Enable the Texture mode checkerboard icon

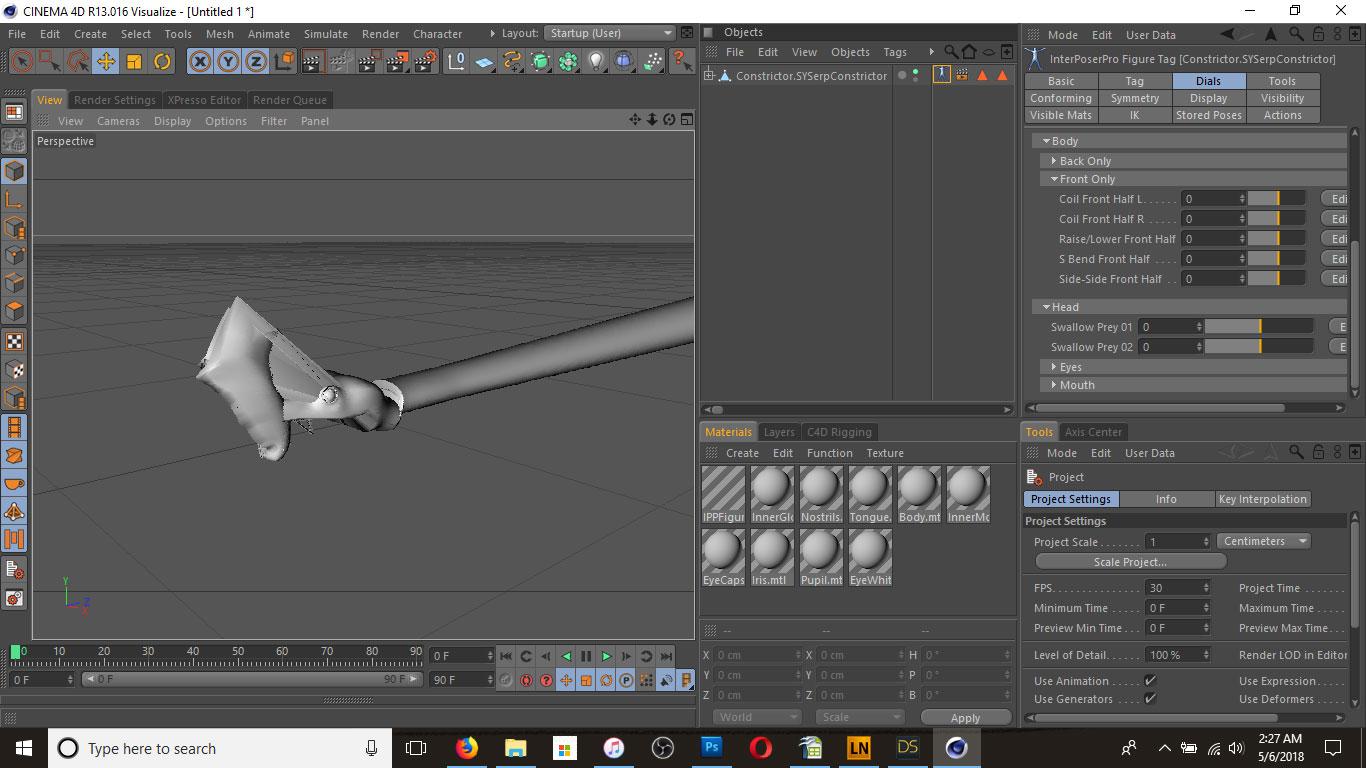coord(14,341)
